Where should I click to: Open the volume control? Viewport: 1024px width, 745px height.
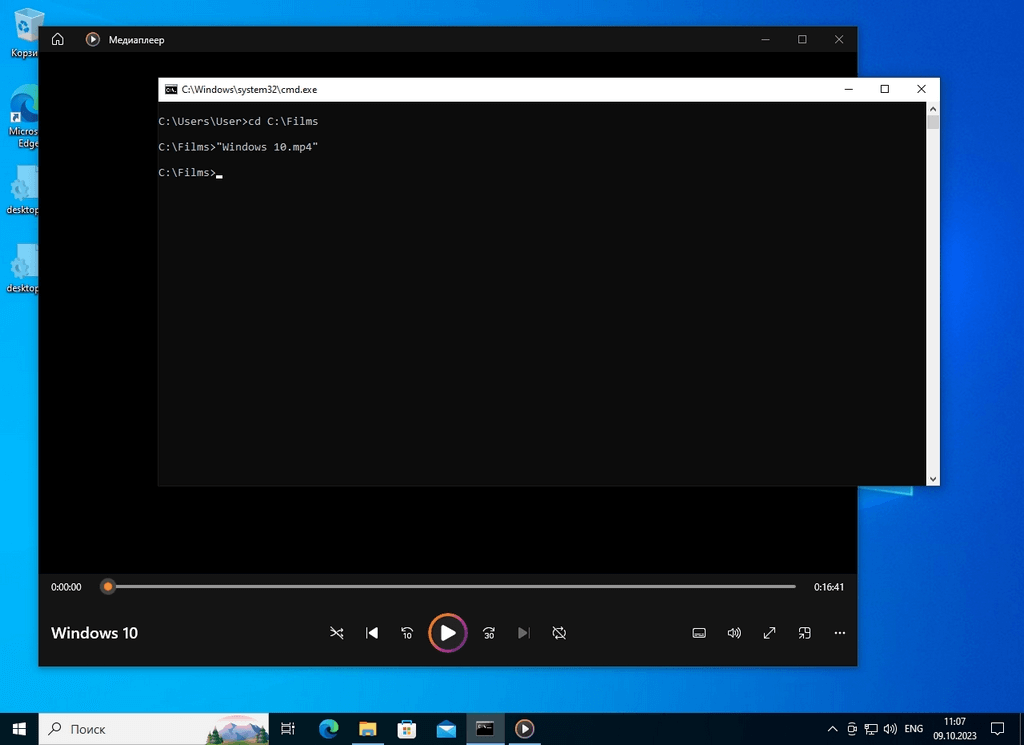(x=734, y=633)
